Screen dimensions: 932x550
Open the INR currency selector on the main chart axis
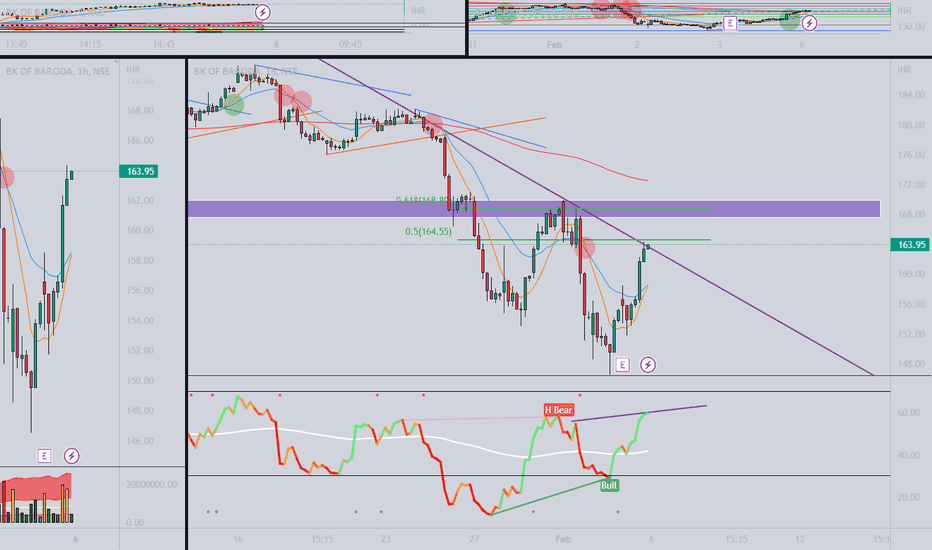click(904, 70)
